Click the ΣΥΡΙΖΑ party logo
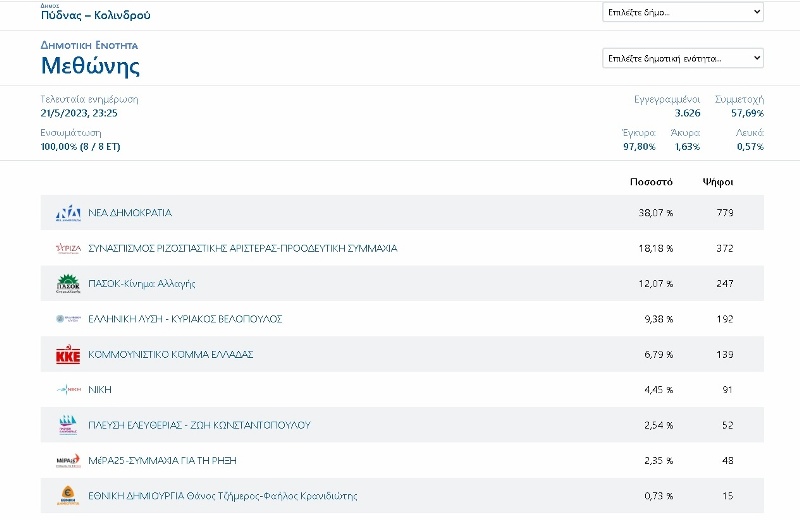The width and height of the screenshot is (800, 520). [x=68, y=249]
